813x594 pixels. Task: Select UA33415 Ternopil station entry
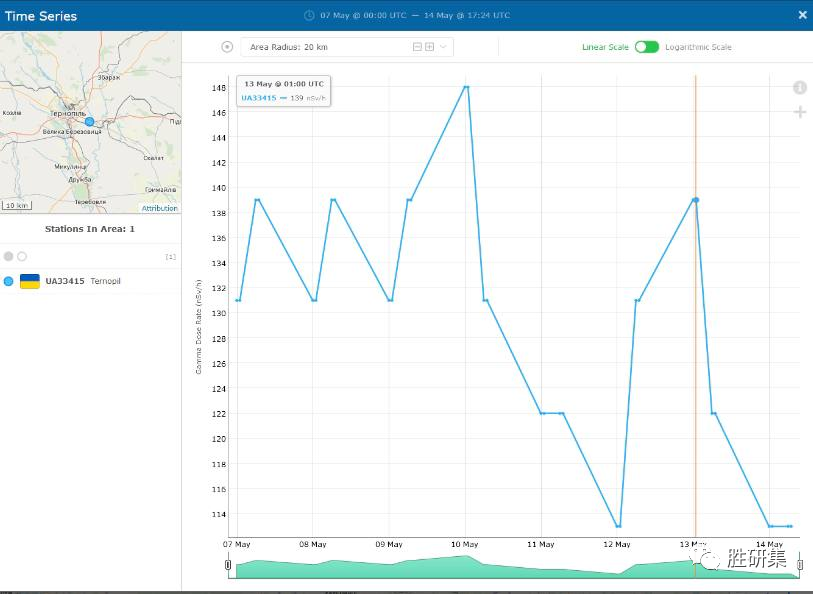coord(82,281)
